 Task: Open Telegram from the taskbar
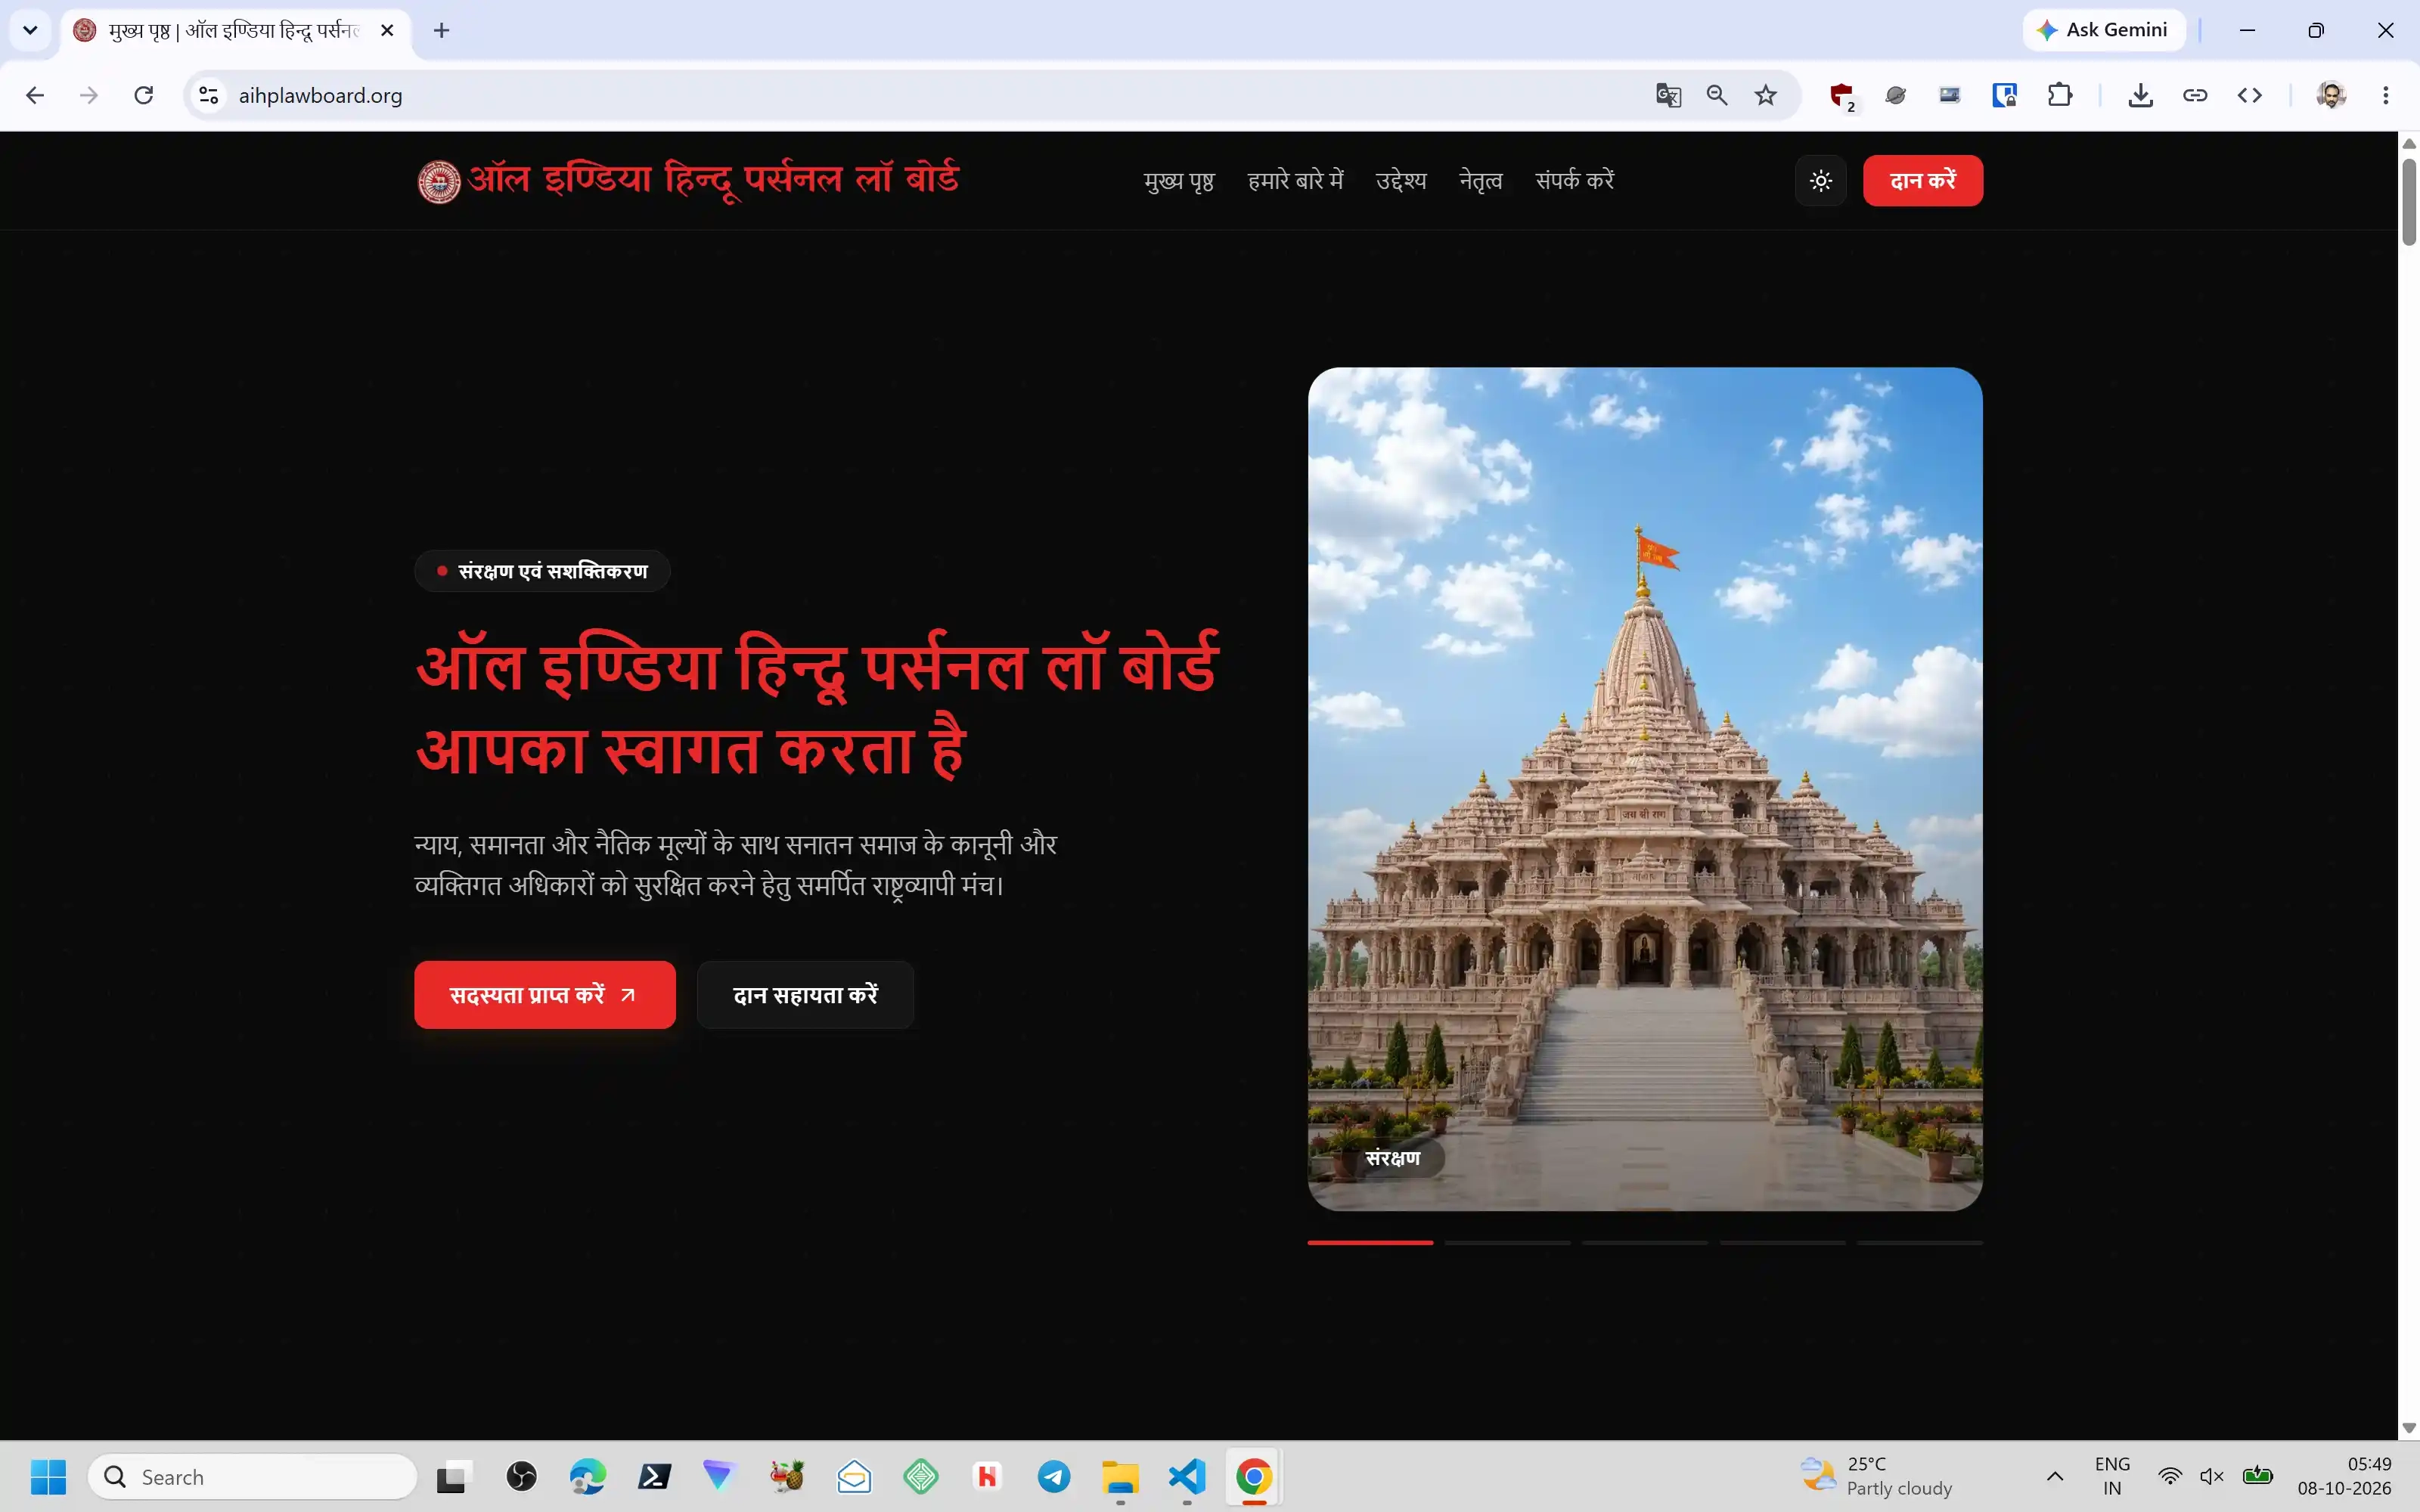point(1054,1476)
